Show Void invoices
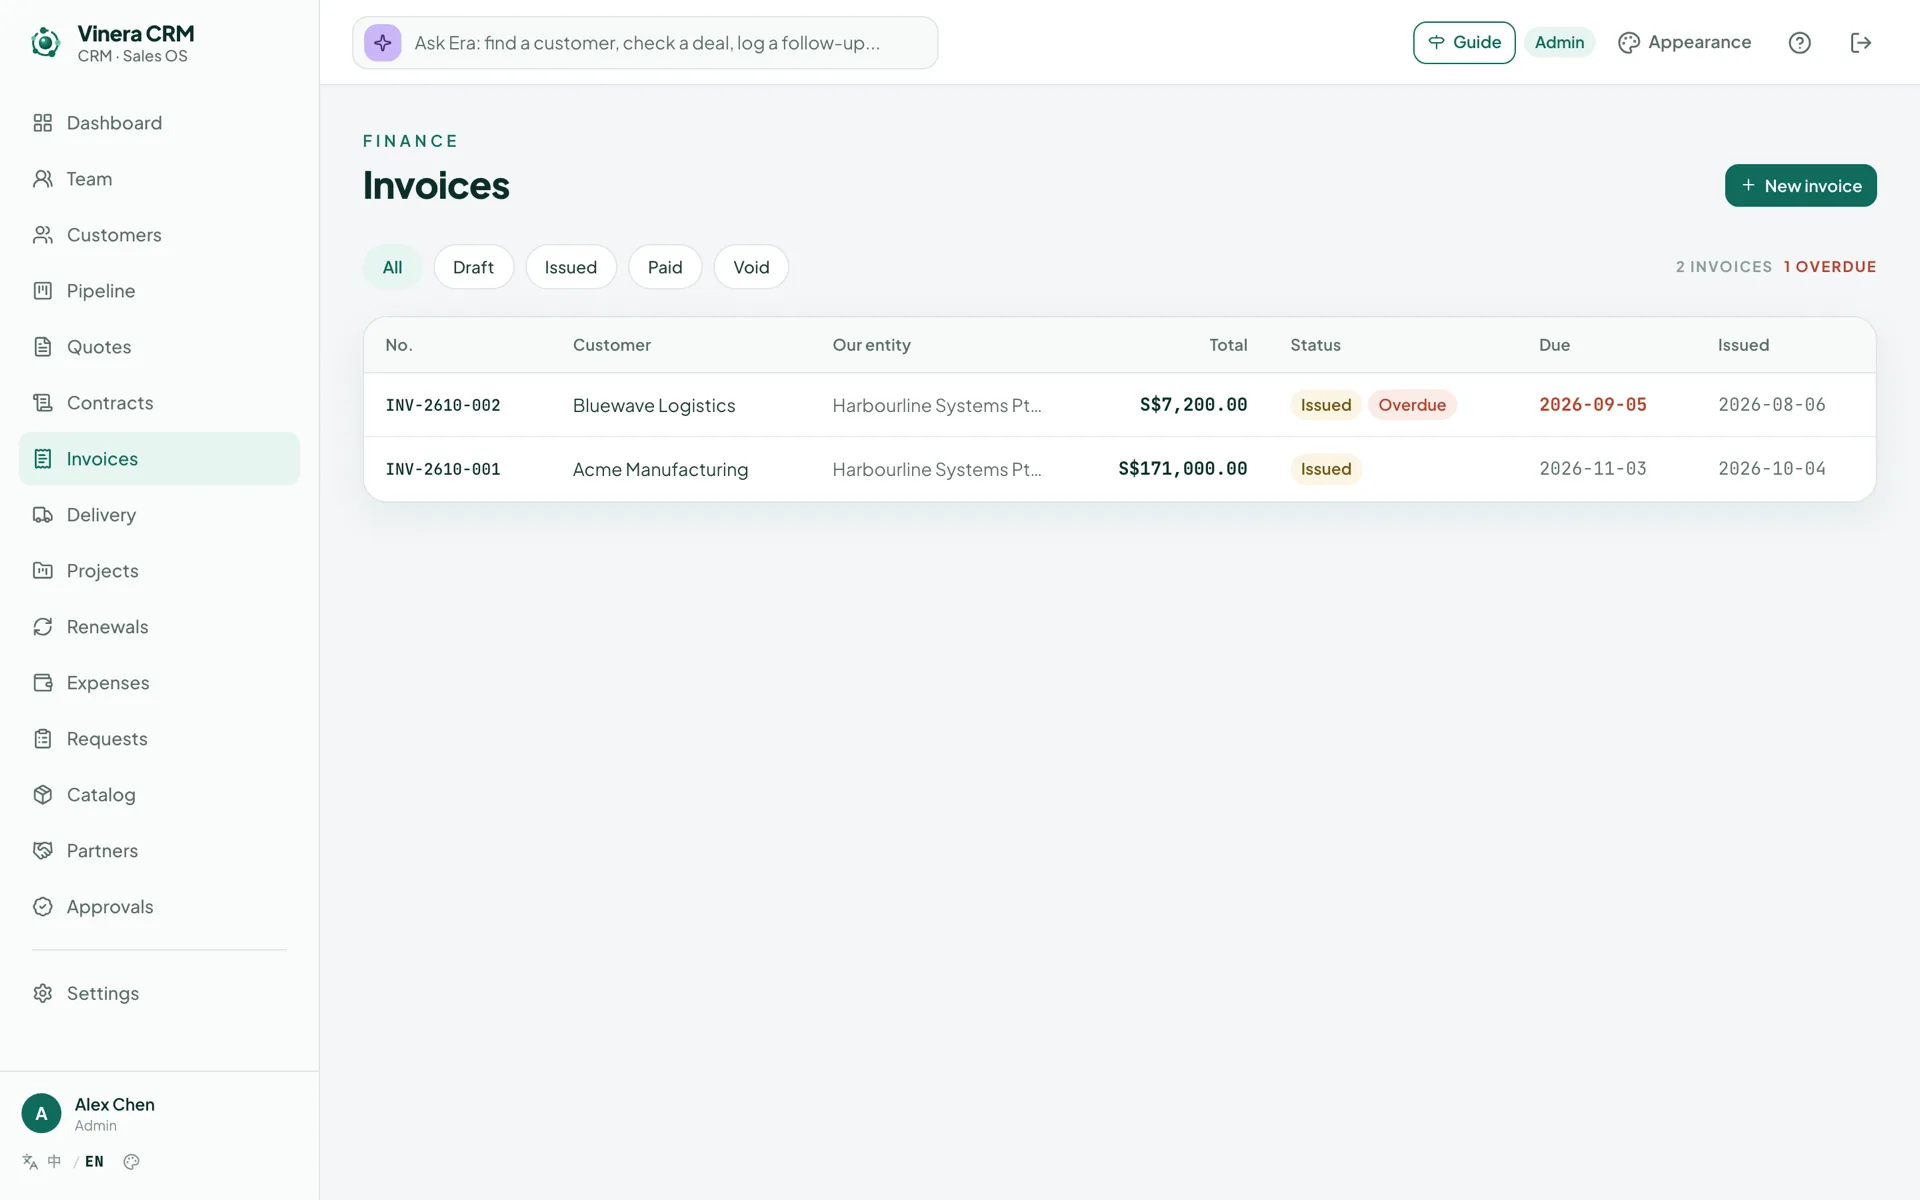Image resolution: width=1920 pixels, height=1200 pixels. (751, 267)
